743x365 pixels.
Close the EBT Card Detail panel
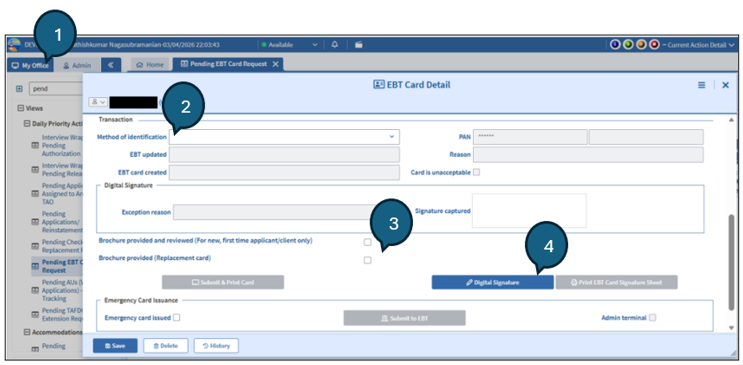[x=725, y=85]
